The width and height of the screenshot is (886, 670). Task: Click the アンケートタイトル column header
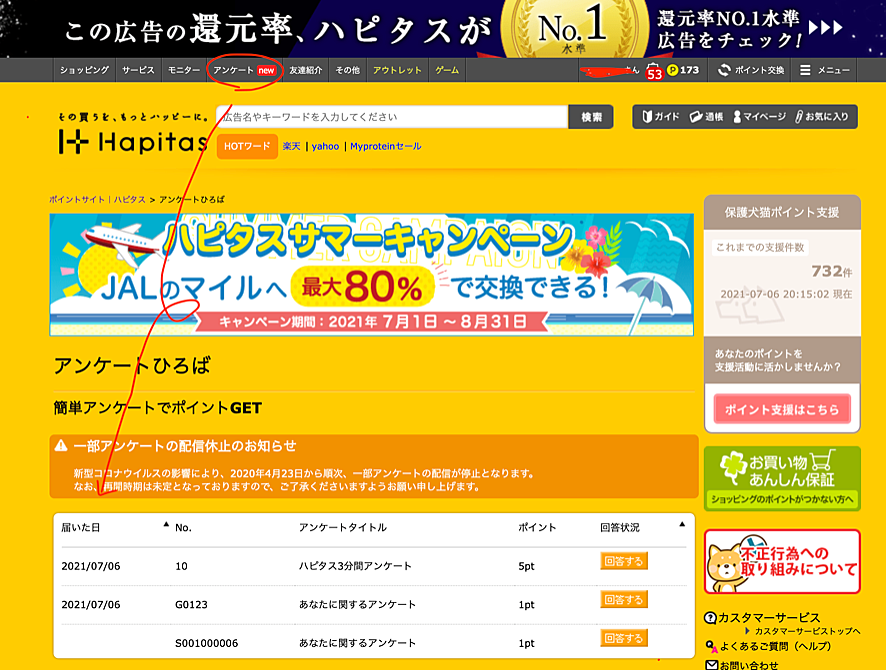(343, 527)
